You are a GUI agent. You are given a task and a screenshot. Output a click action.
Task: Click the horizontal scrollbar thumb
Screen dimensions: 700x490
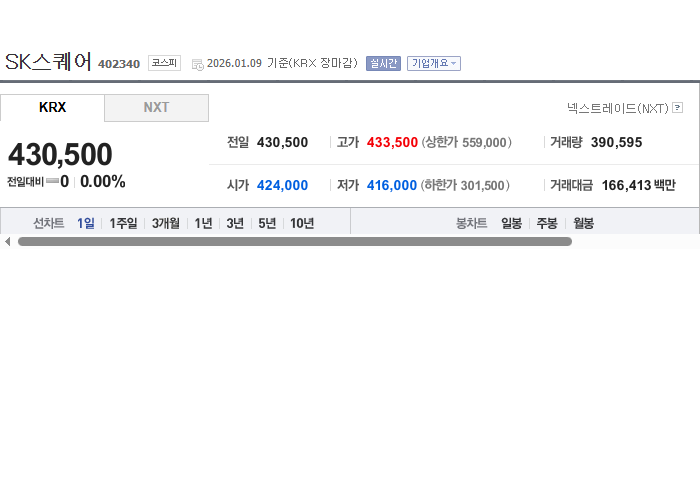click(x=295, y=241)
